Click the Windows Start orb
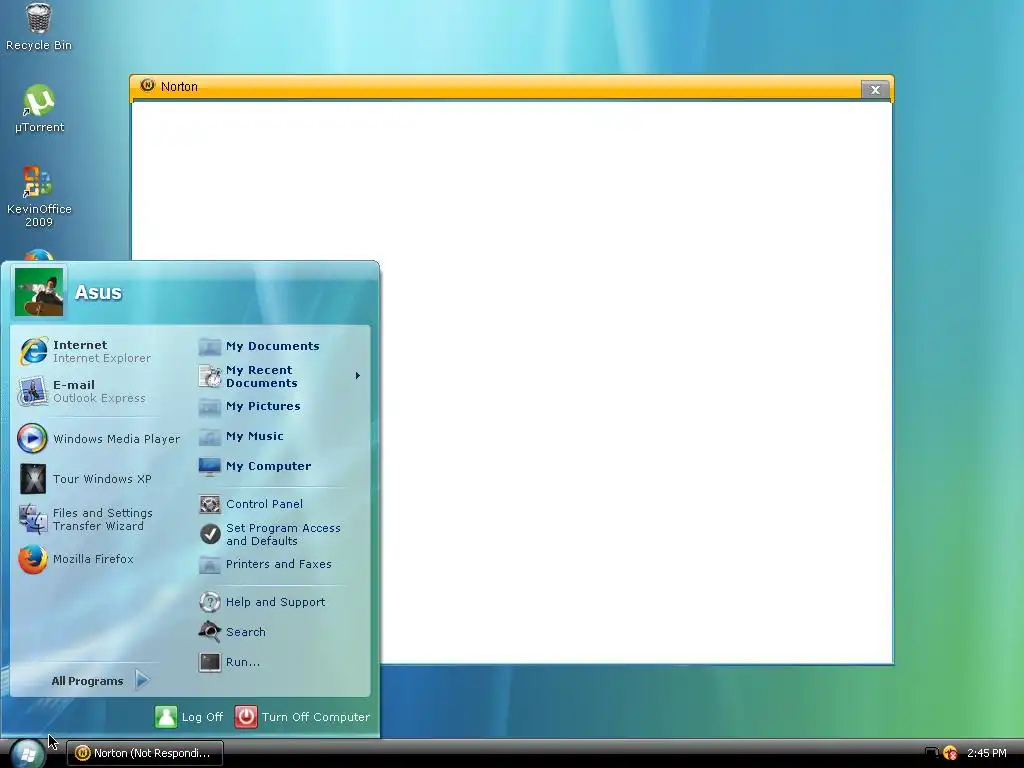Viewport: 1024px width, 768px height. (27, 754)
